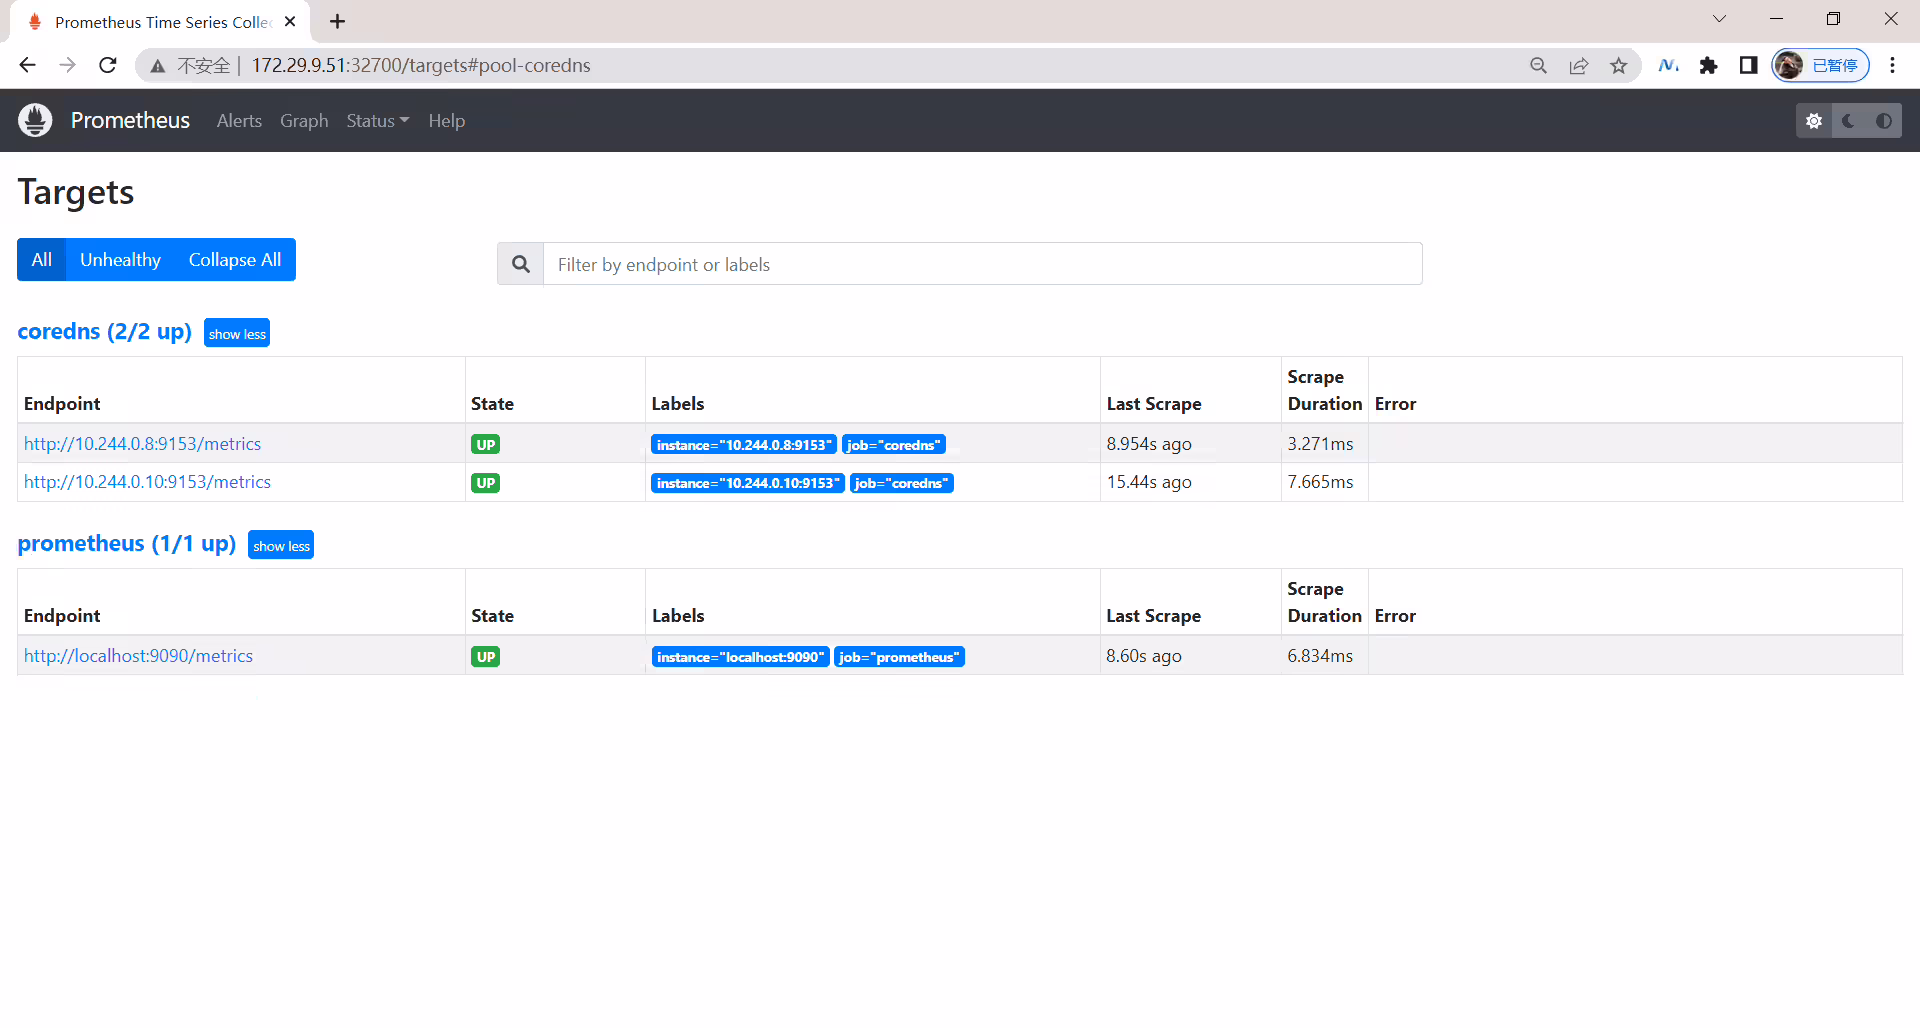The image size is (1920, 1028).
Task: Bookmark this page with star icon
Action: 1618,65
